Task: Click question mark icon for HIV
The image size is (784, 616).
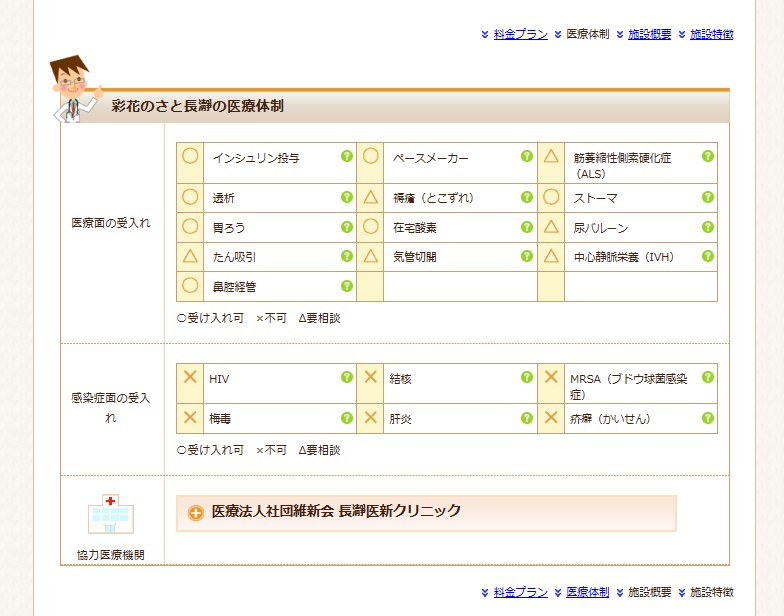Action: 347,377
